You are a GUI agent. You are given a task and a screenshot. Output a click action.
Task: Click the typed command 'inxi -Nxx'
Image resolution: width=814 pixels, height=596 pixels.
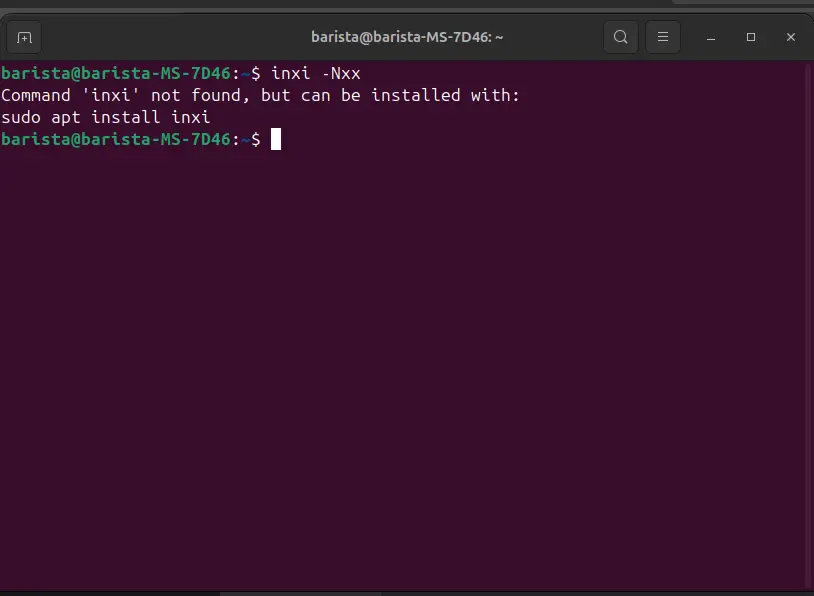point(316,74)
